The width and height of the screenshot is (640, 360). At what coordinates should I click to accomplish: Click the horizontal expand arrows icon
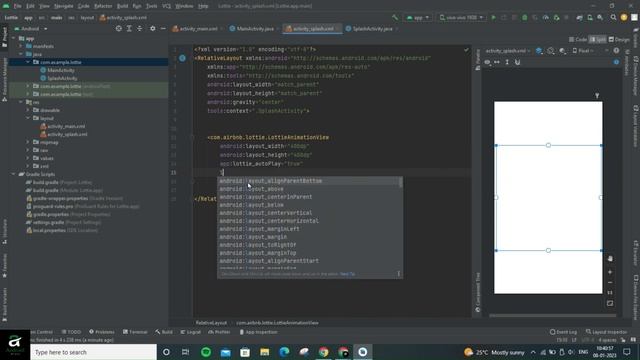[497, 62]
